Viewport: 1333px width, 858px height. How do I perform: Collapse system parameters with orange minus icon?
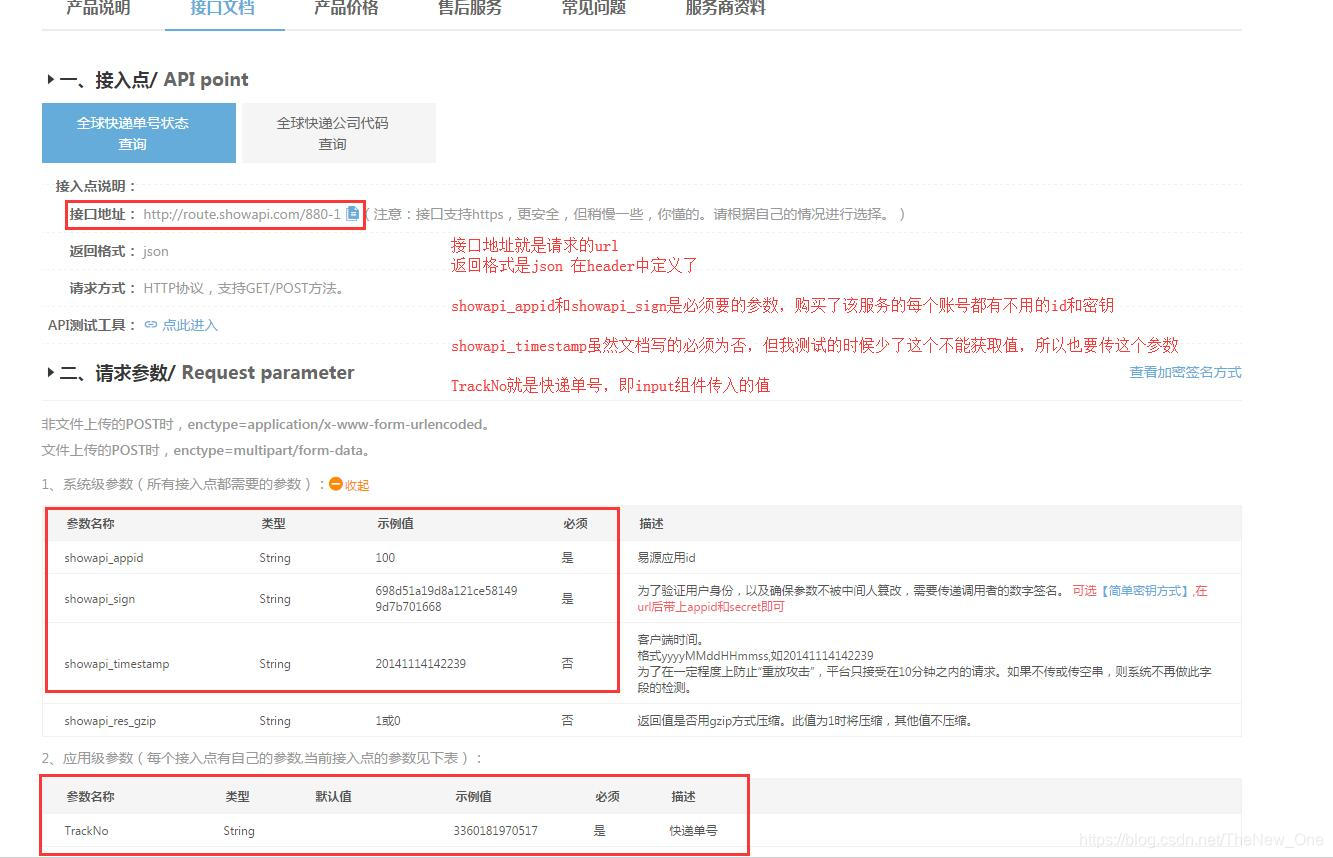(x=336, y=484)
